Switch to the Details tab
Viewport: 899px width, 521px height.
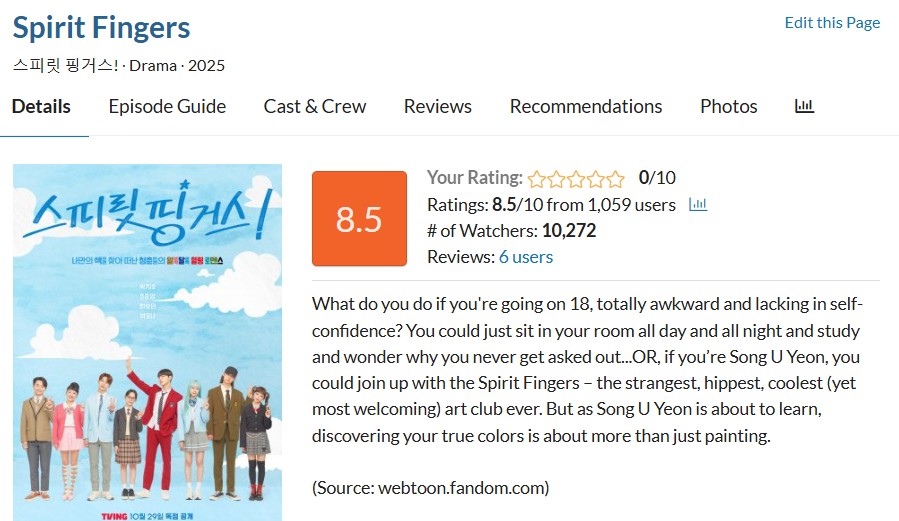click(x=41, y=106)
